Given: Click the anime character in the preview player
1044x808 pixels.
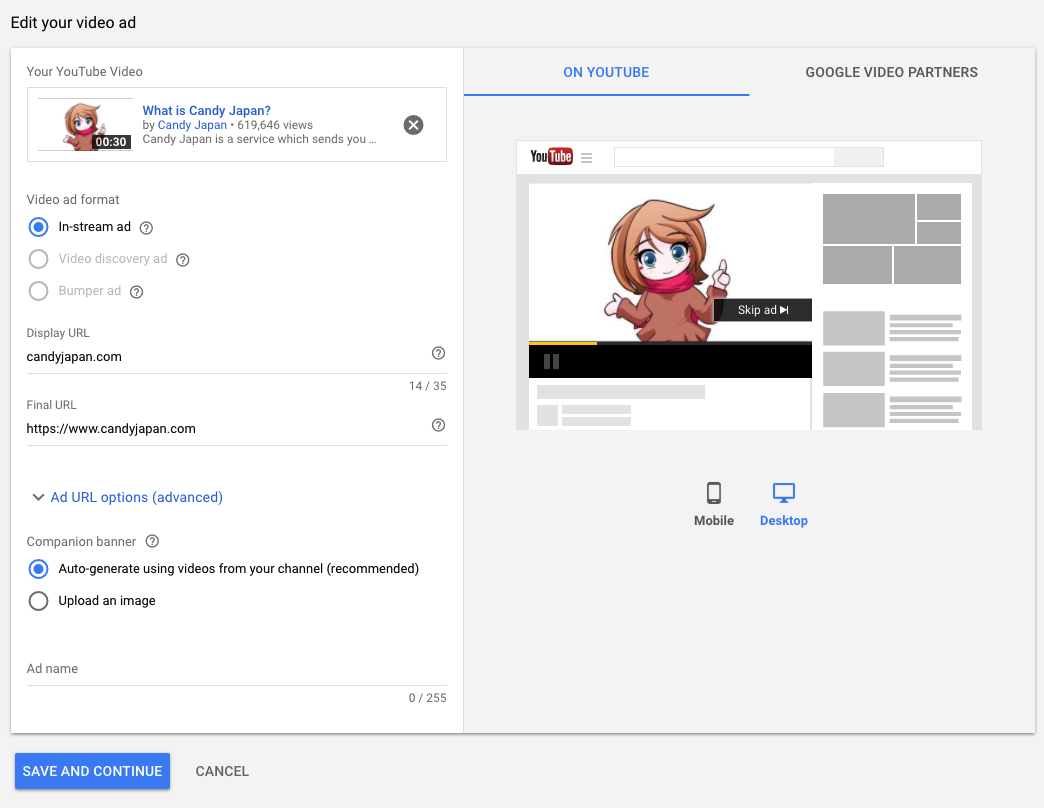Looking at the screenshot, I should click(667, 270).
